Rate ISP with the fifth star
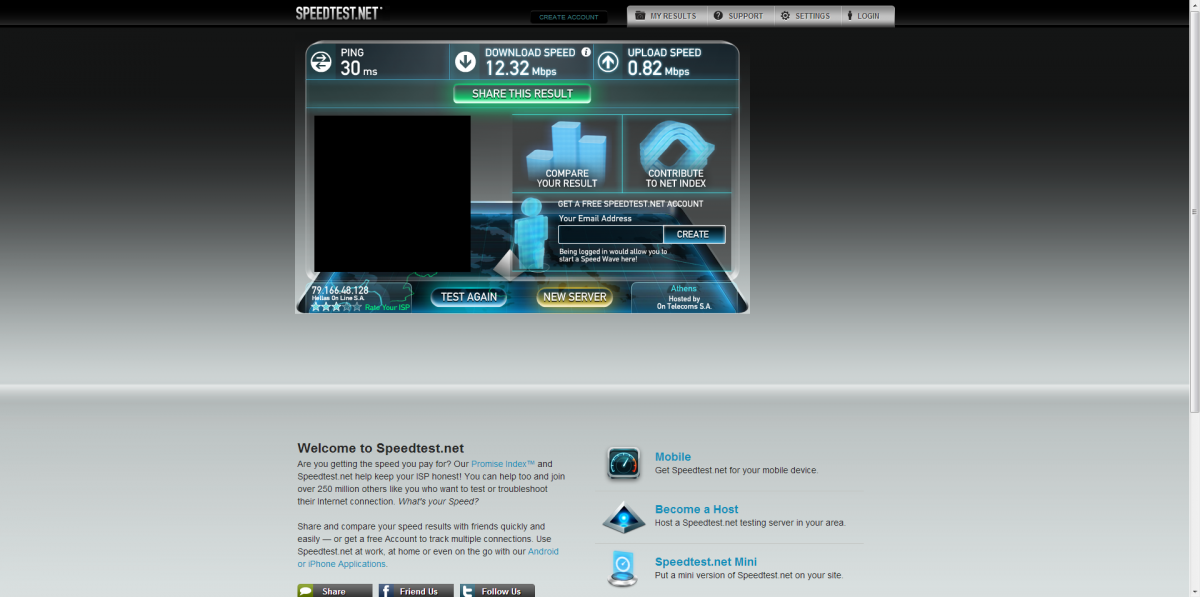The width and height of the screenshot is (1200, 597). click(358, 307)
